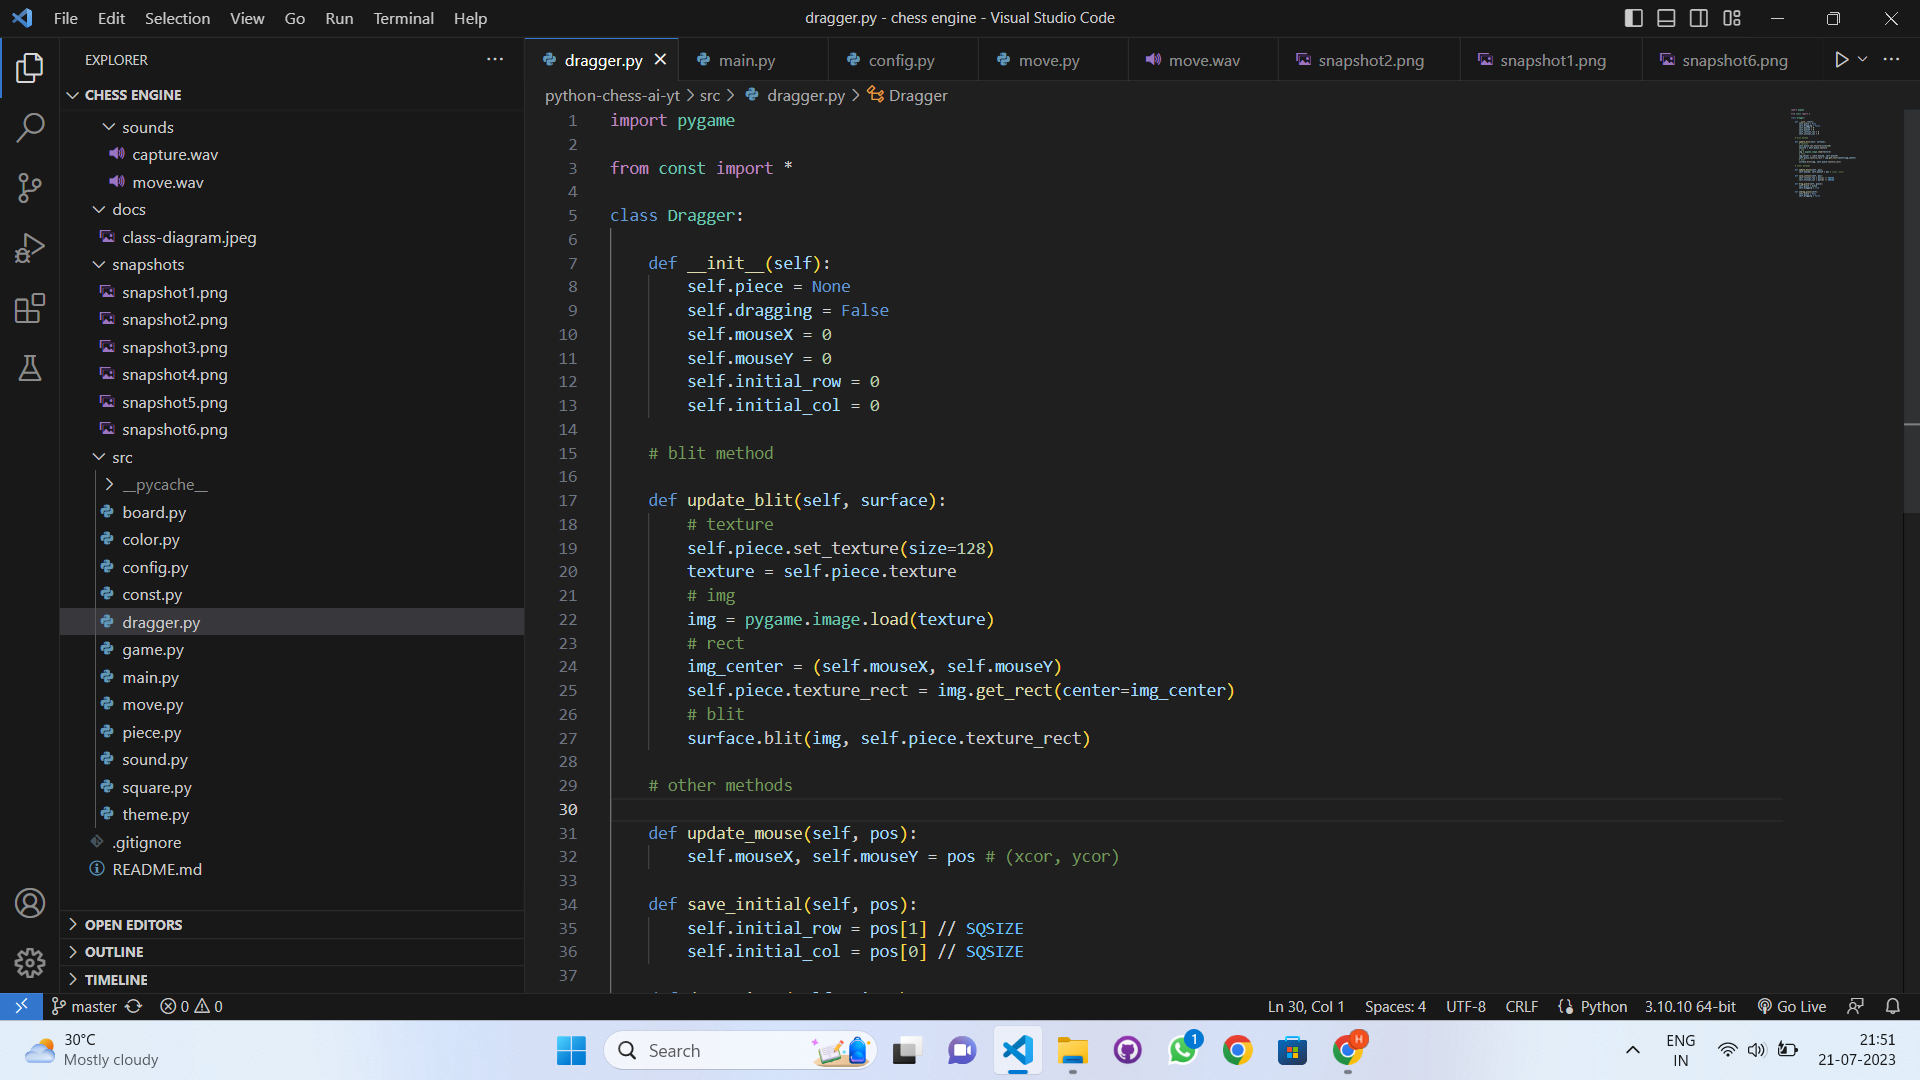Open the Accounts icon menu
Image resolution: width=1920 pixels, height=1080 pixels.
coord(30,903)
